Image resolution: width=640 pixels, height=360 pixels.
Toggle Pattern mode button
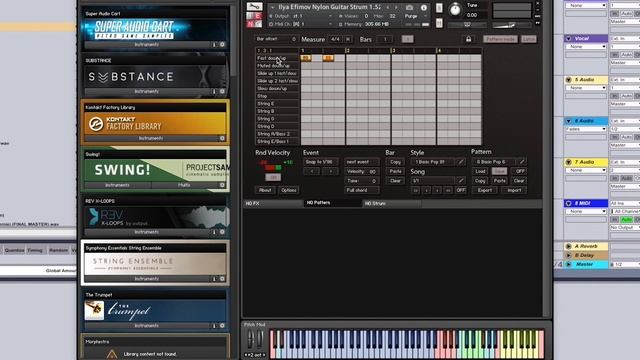tap(500, 39)
